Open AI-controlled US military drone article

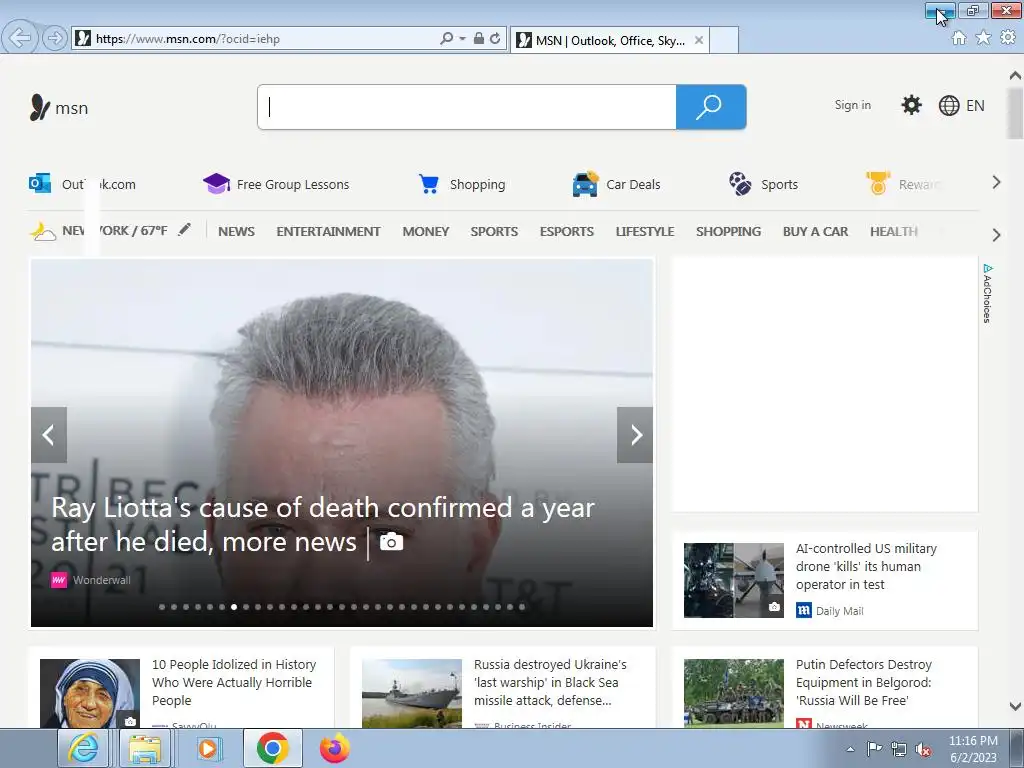pos(866,566)
